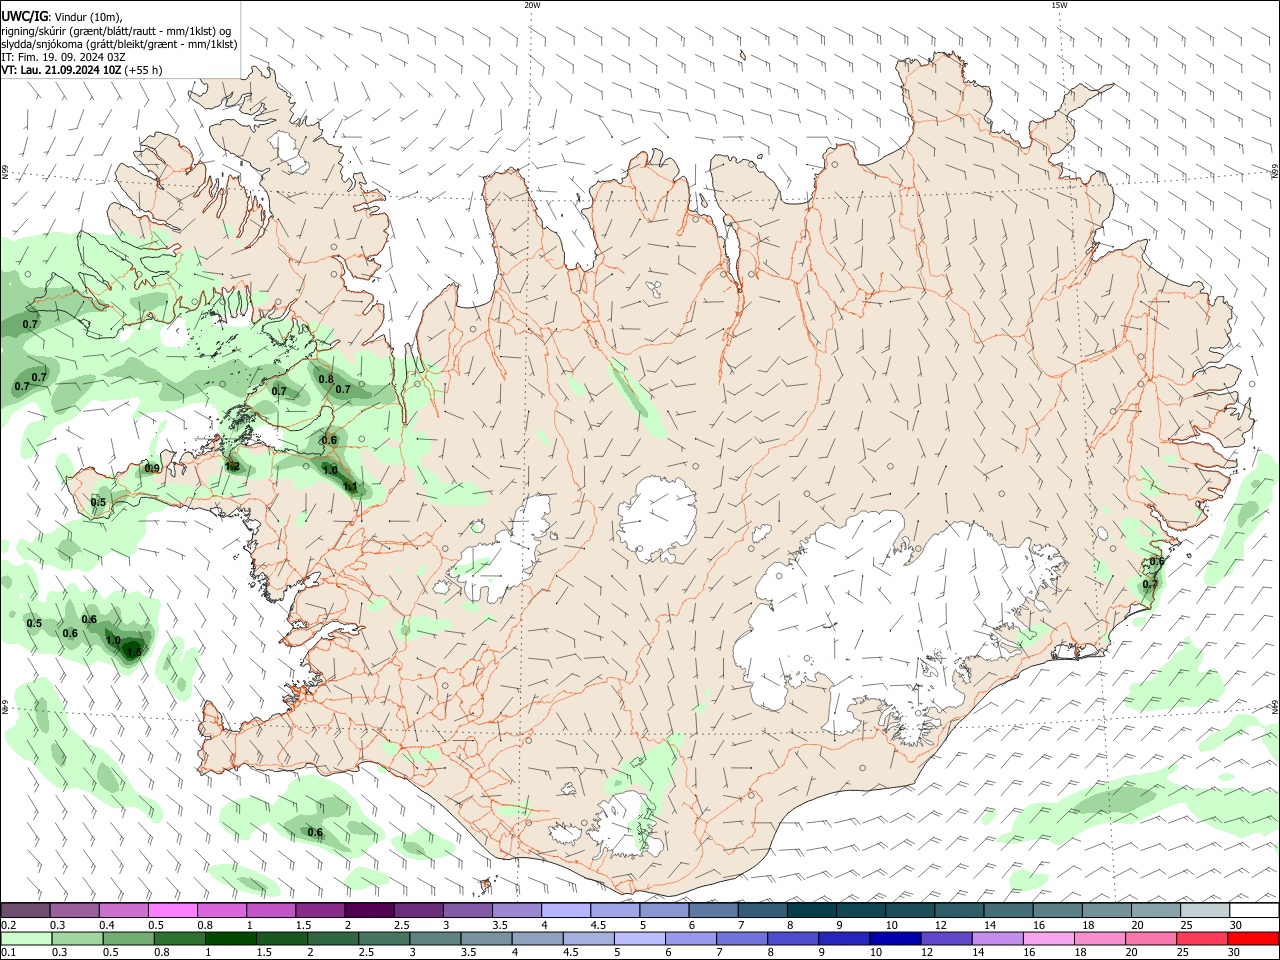1280x960 pixels.
Task: Click the upper-row teal swatch between 9 and 10
Action: point(861,911)
